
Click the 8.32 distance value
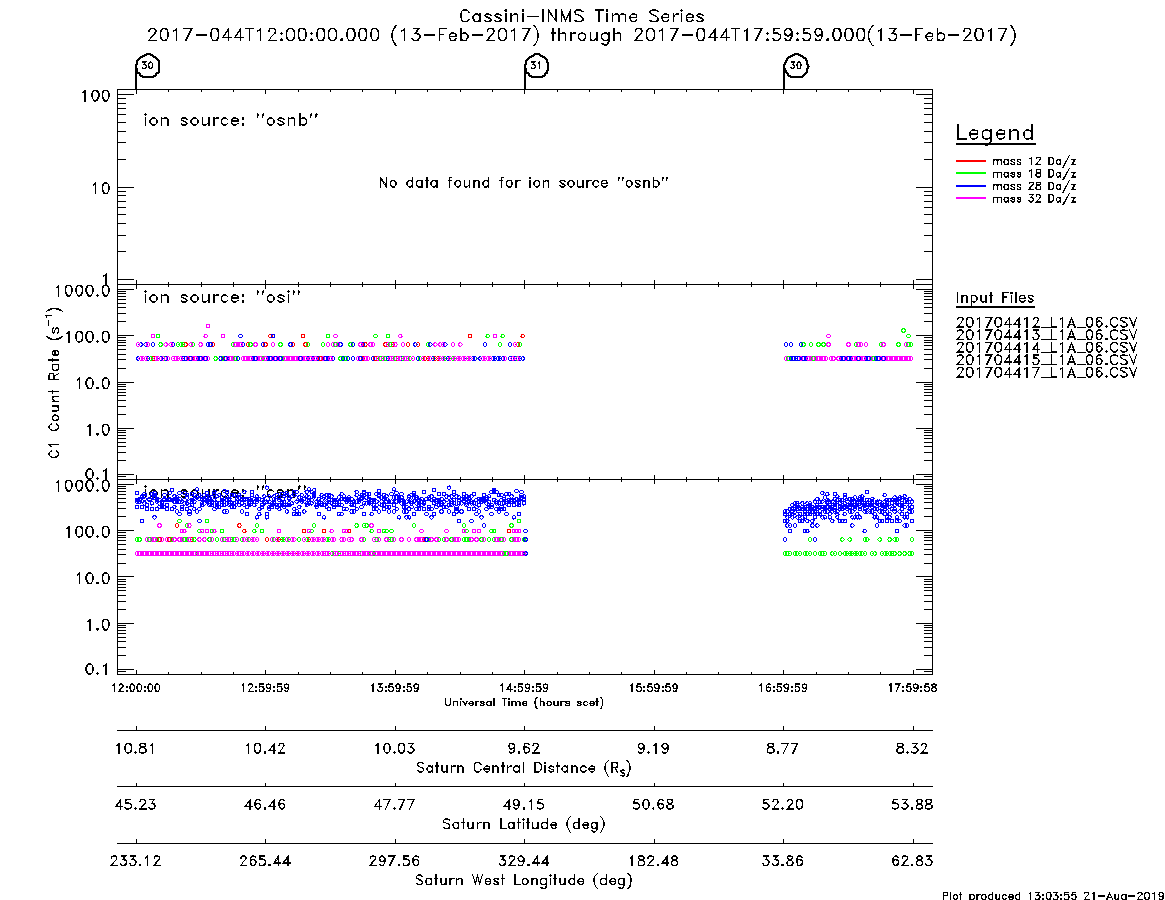(912, 748)
